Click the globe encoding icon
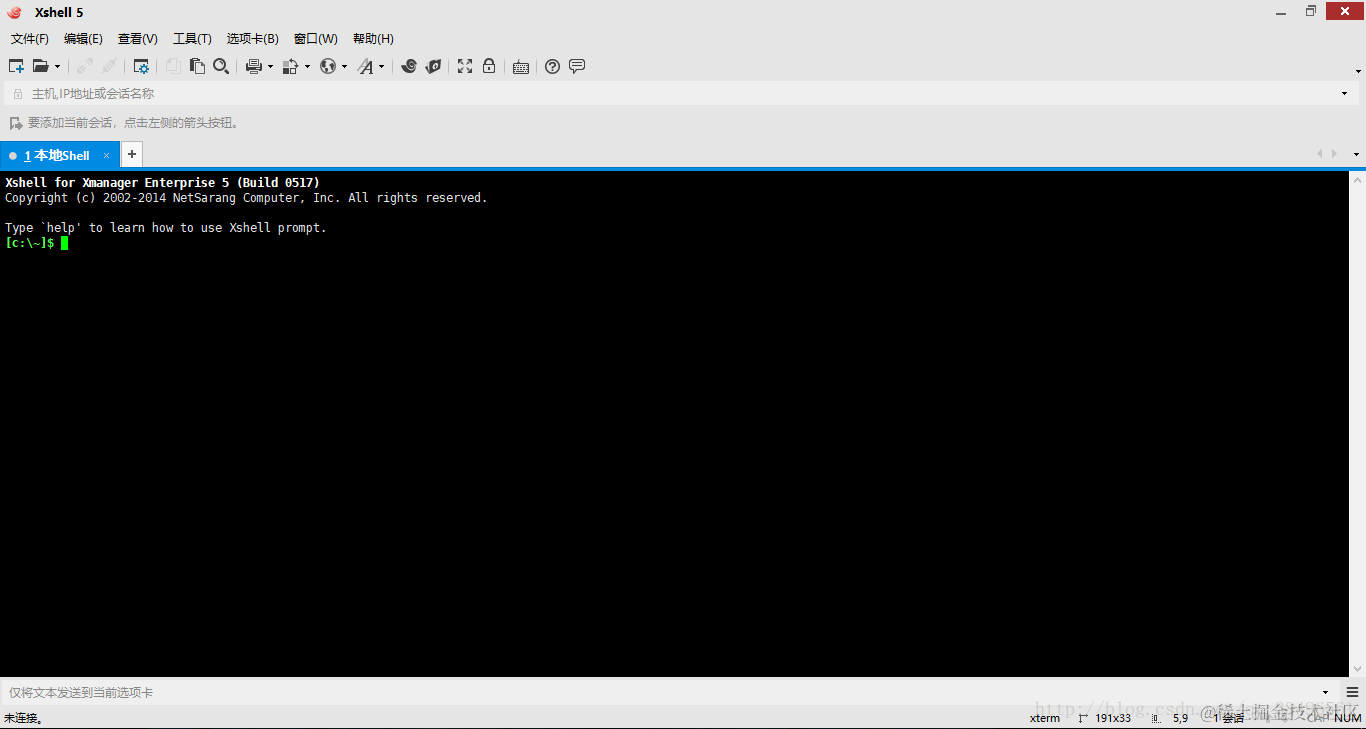This screenshot has width=1366, height=729. pos(327,66)
